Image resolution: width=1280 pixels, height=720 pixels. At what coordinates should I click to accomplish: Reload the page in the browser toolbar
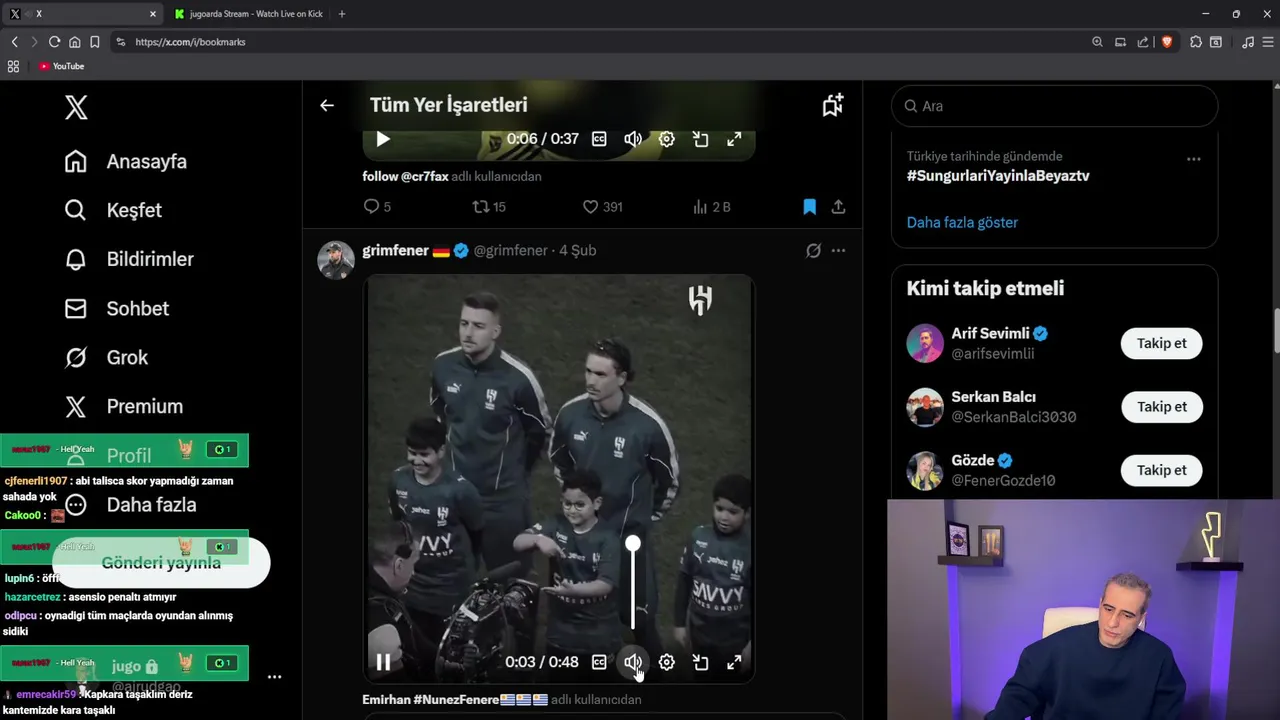click(54, 42)
